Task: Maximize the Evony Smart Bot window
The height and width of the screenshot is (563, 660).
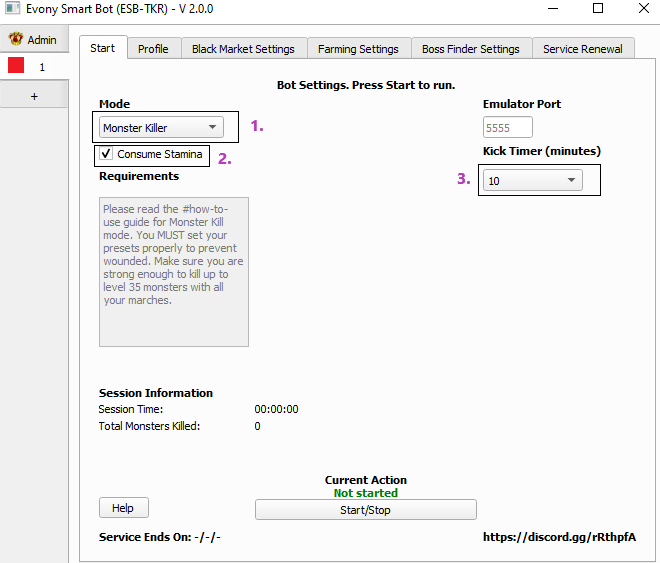Action: pos(598,8)
